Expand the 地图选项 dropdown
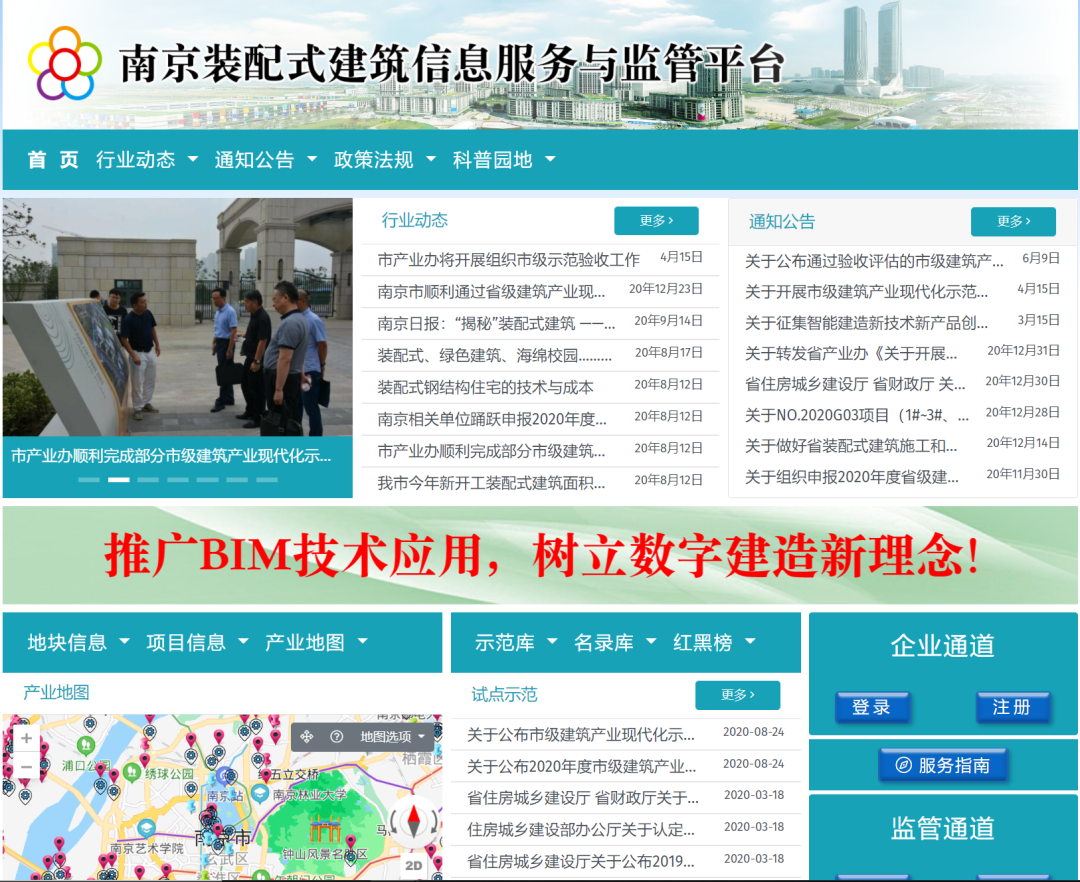1080x882 pixels. pos(393,737)
